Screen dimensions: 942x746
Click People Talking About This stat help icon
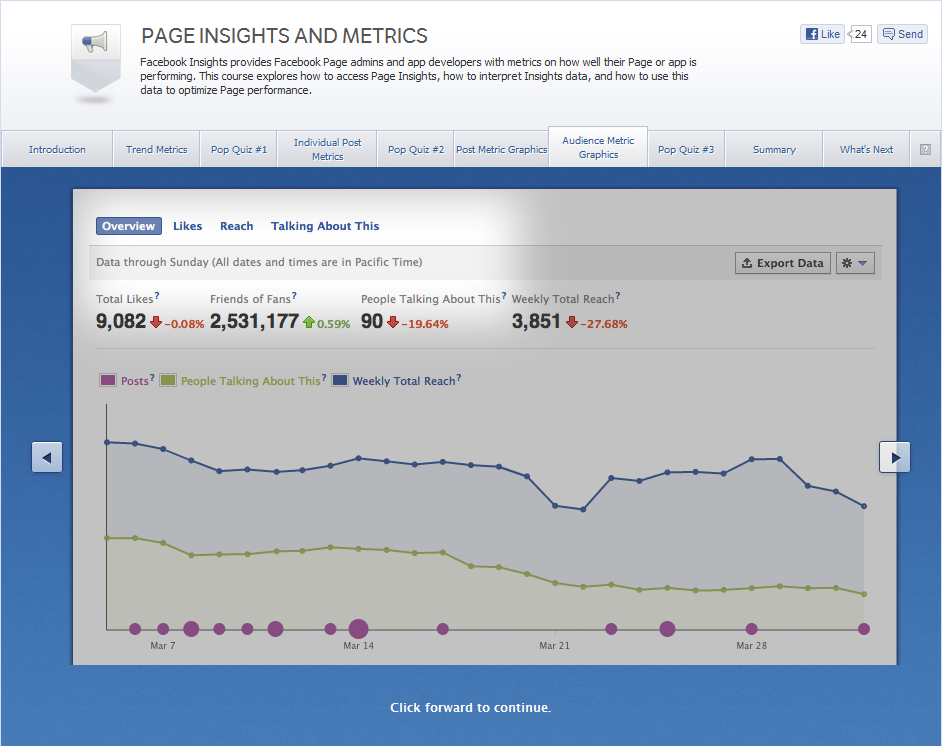[503, 296]
